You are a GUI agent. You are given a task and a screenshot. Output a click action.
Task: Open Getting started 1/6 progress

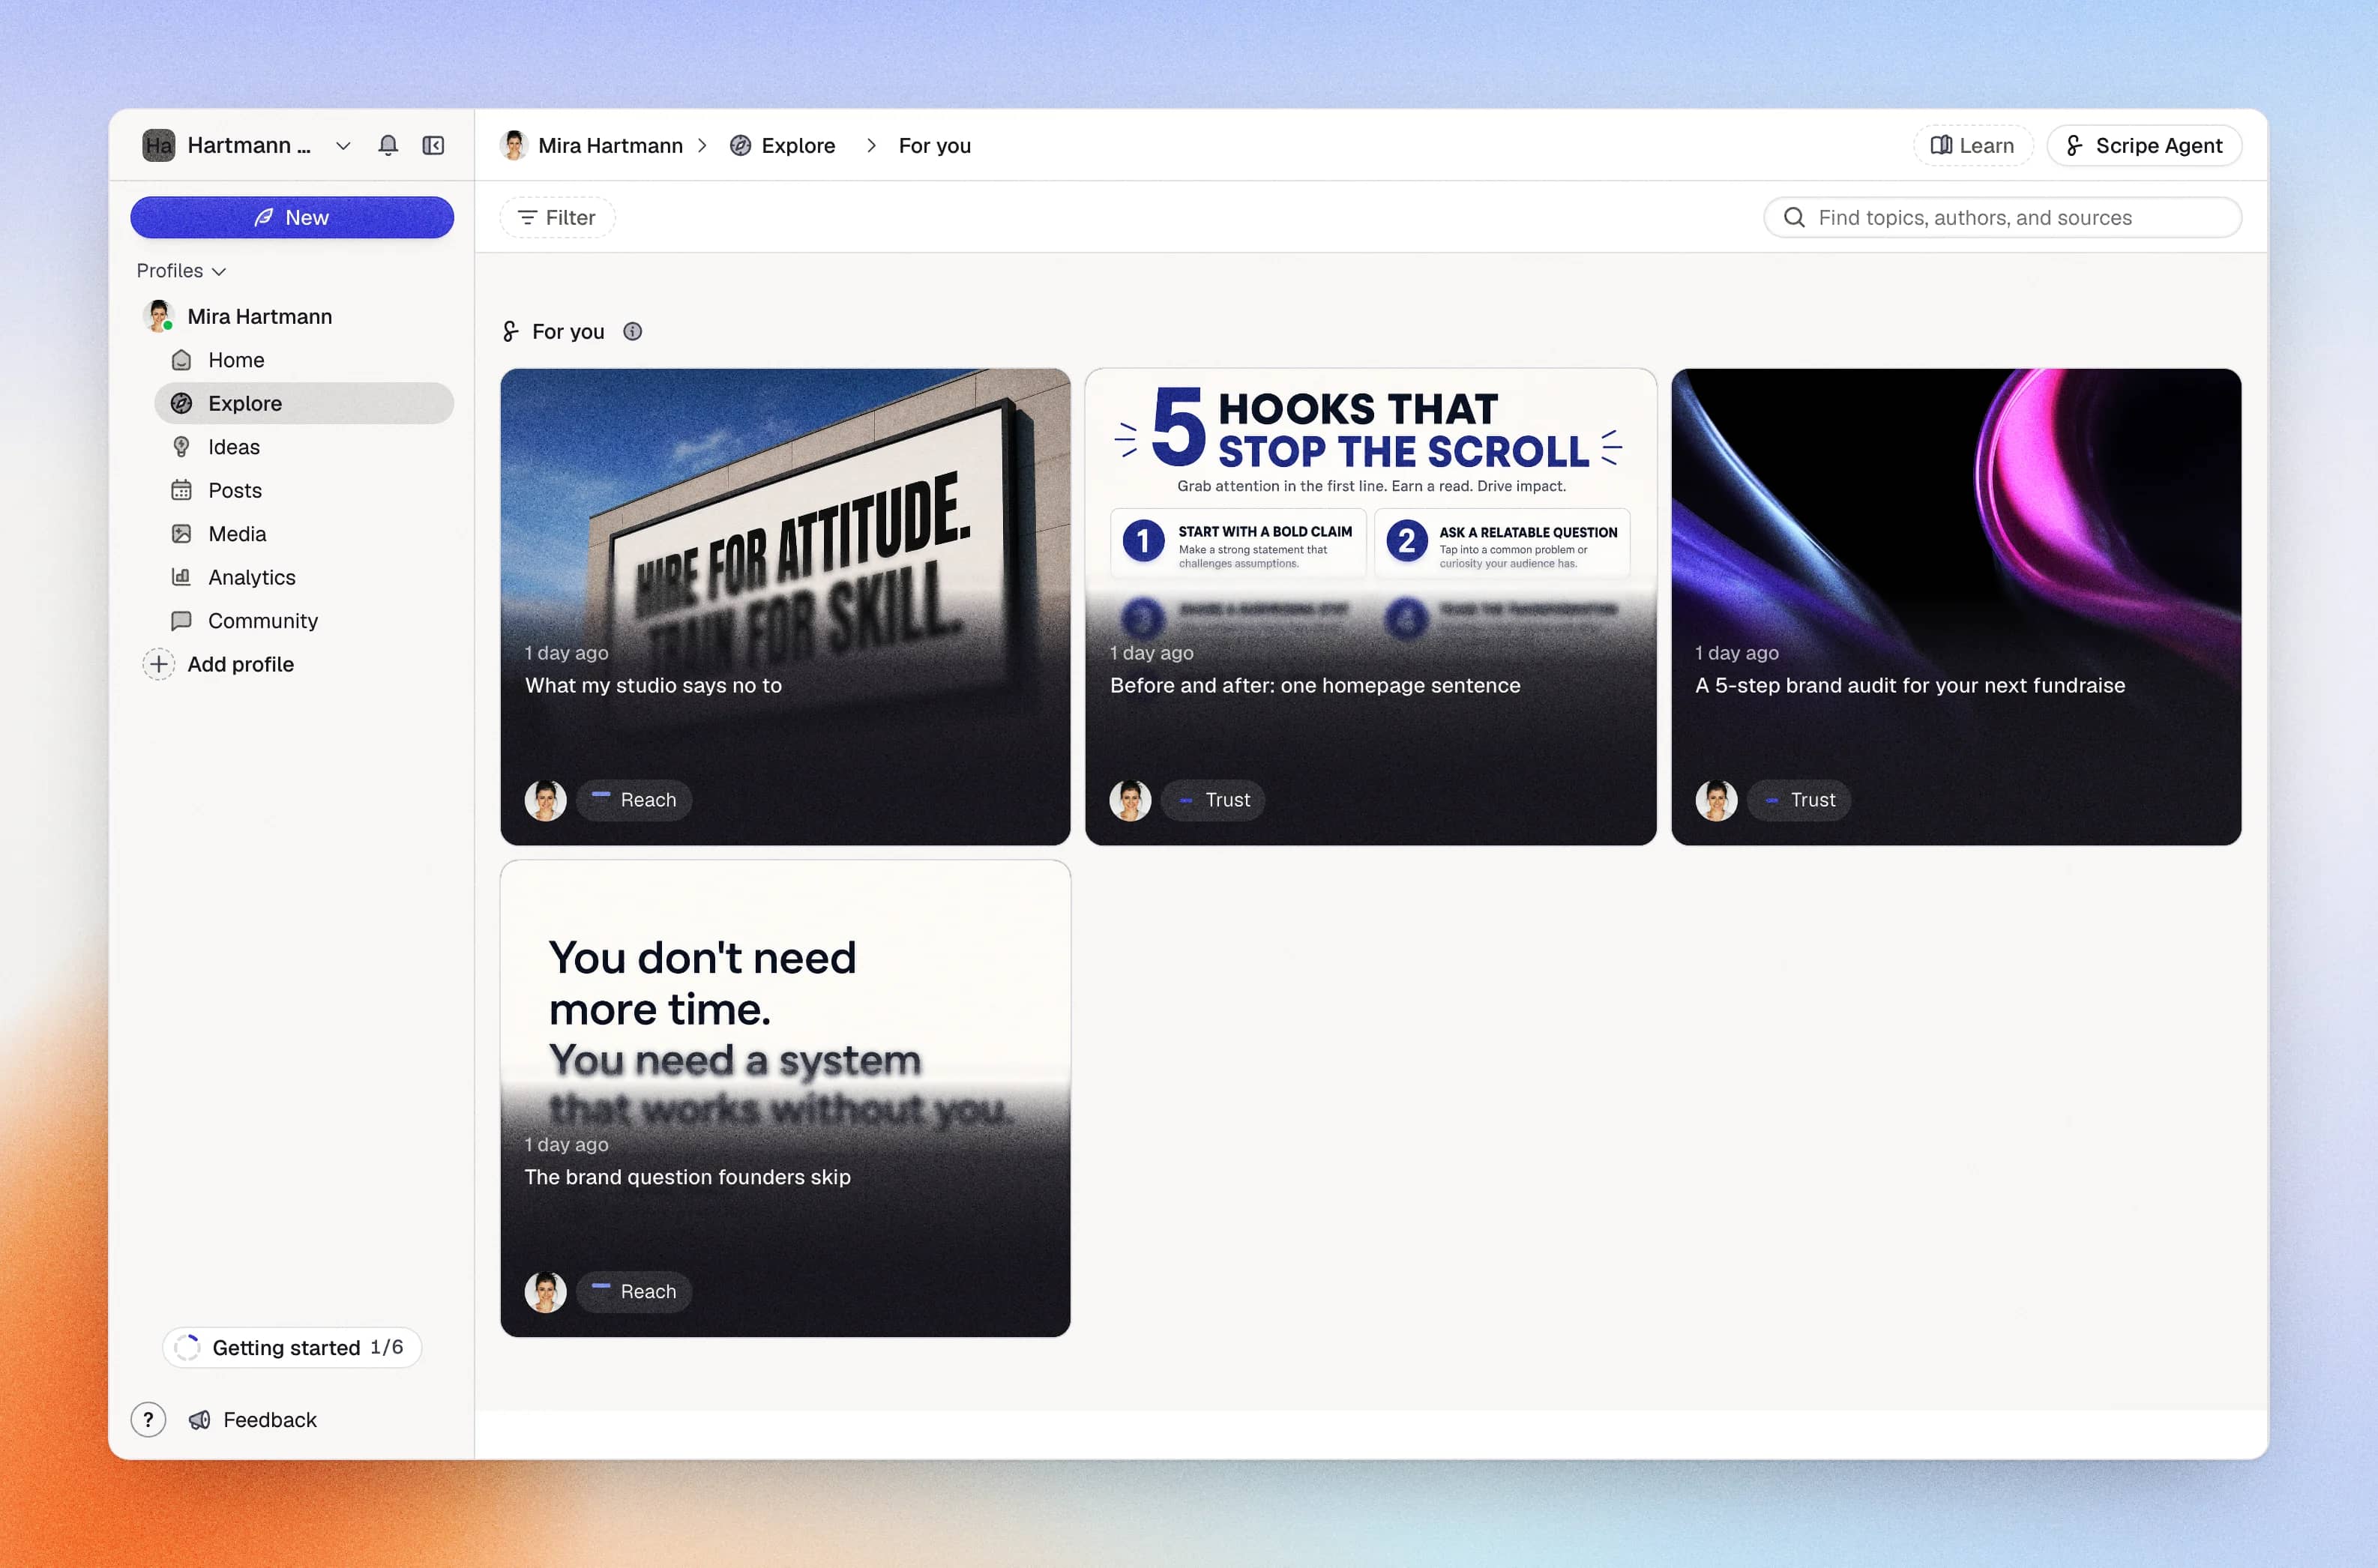[x=291, y=1347]
